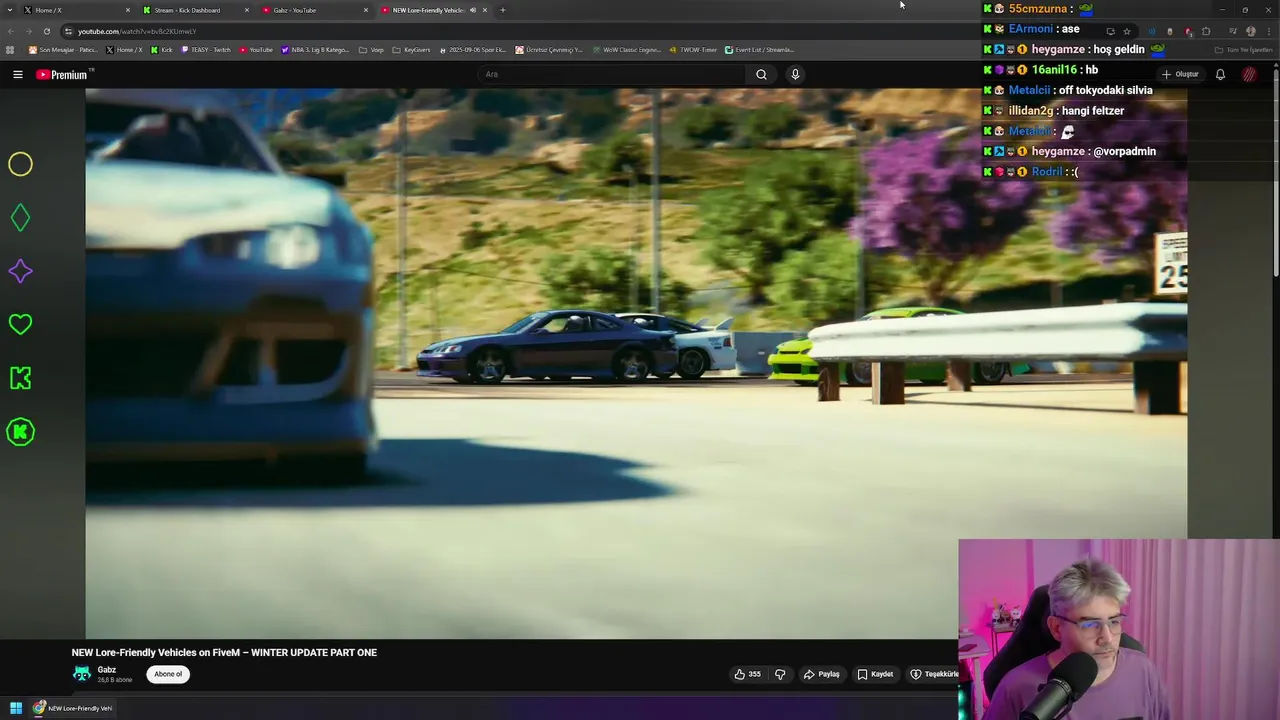Screen dimensions: 1280x720
Task: Open the YouTube hamburger guide menu
Action: pos(17,74)
